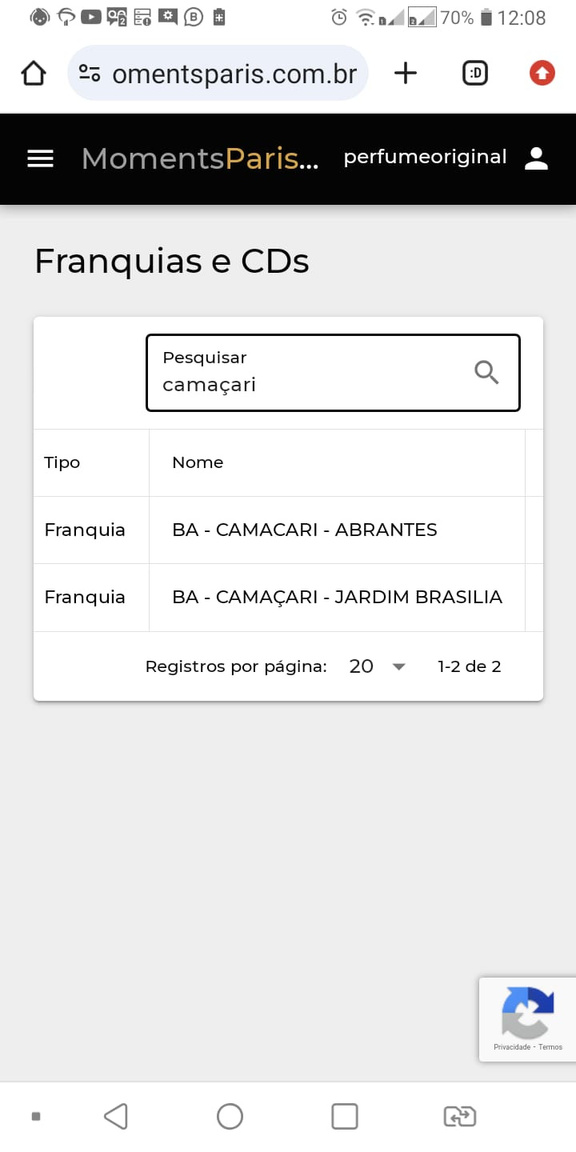View site info icon in address bar

point(90,73)
